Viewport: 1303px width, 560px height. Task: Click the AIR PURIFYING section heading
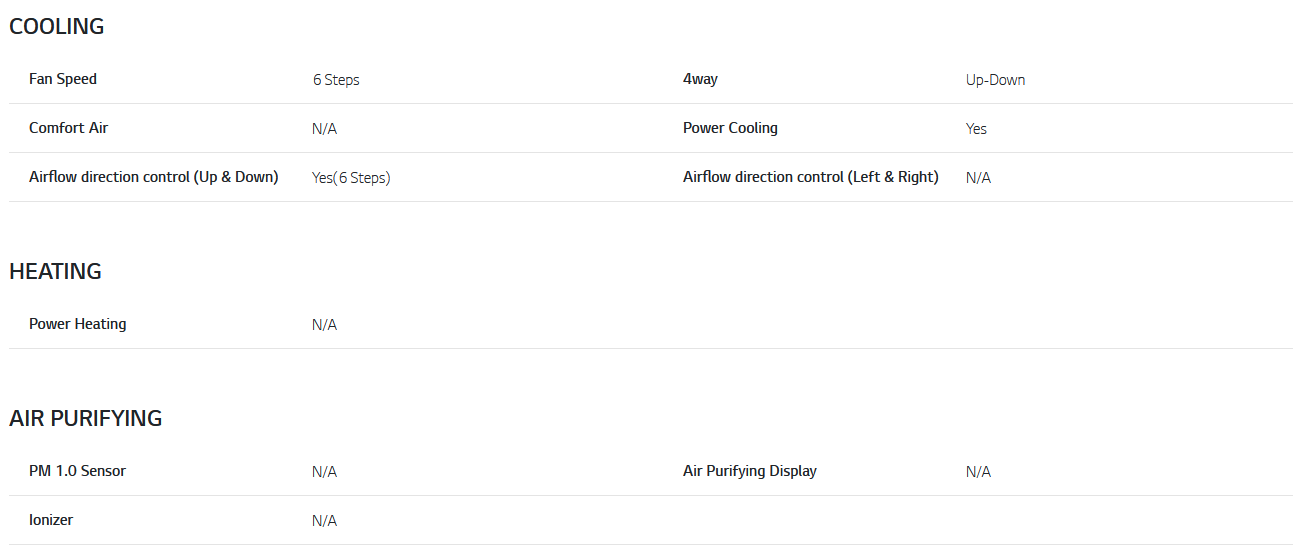86,419
